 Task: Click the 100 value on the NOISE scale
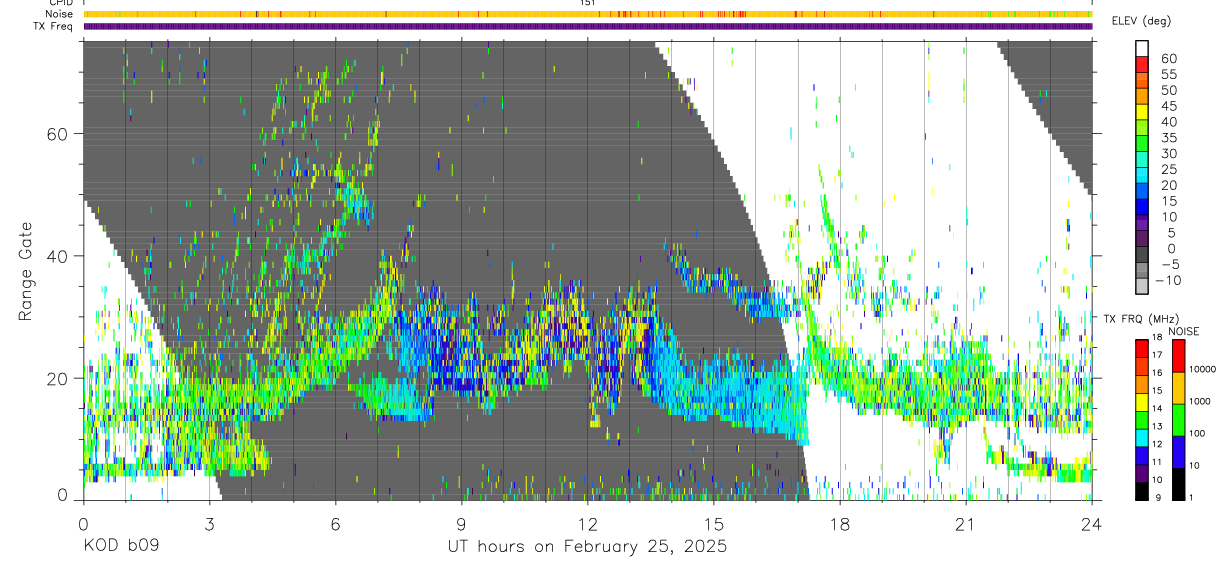pyautogui.click(x=1199, y=433)
